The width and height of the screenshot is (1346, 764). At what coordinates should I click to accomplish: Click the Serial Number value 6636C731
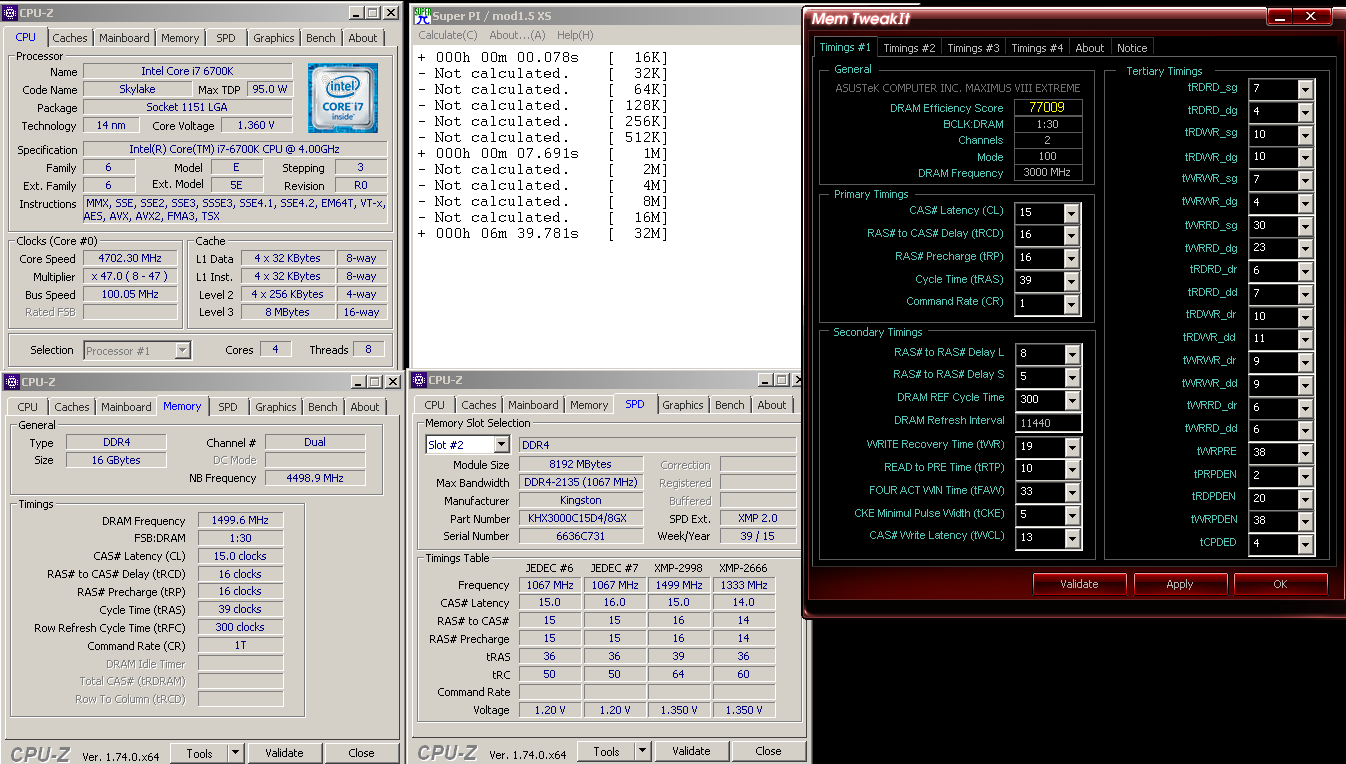[582, 537]
